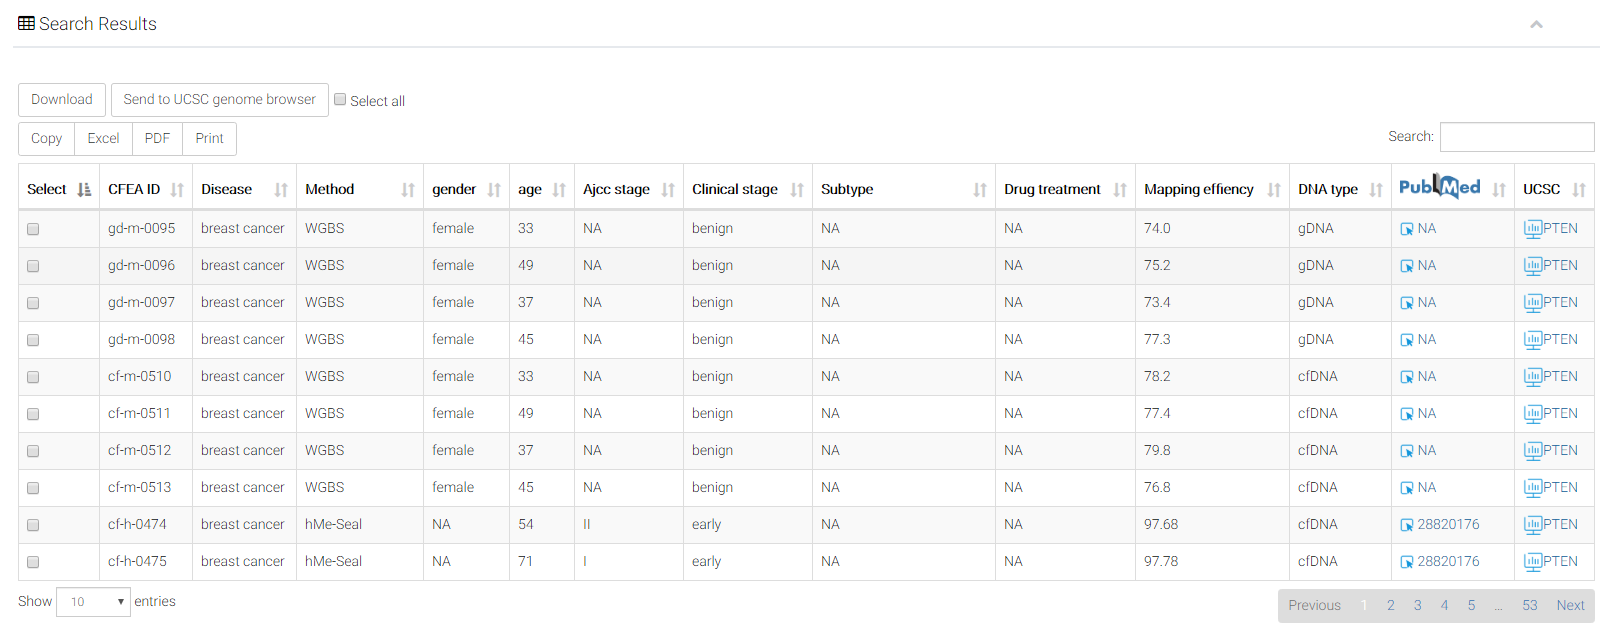The image size is (1607, 638).
Task: Click the PubMed logo column header
Action: click(1439, 187)
